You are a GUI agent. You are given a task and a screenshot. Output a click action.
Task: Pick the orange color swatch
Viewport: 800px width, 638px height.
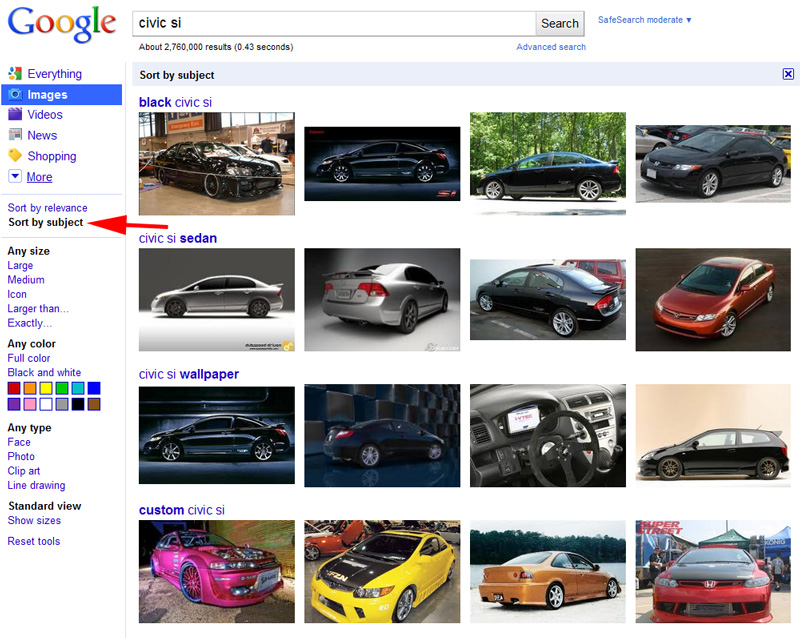pyautogui.click(x=30, y=388)
